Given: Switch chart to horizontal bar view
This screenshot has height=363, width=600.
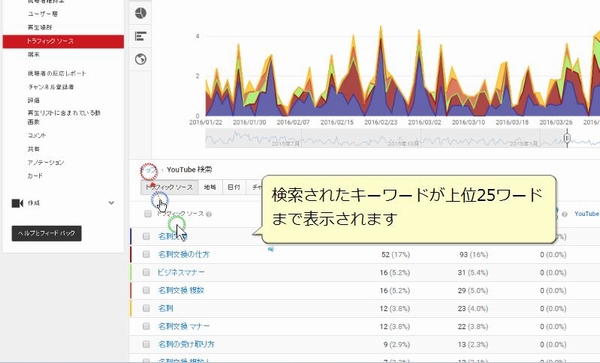Looking at the screenshot, I should click(x=140, y=36).
